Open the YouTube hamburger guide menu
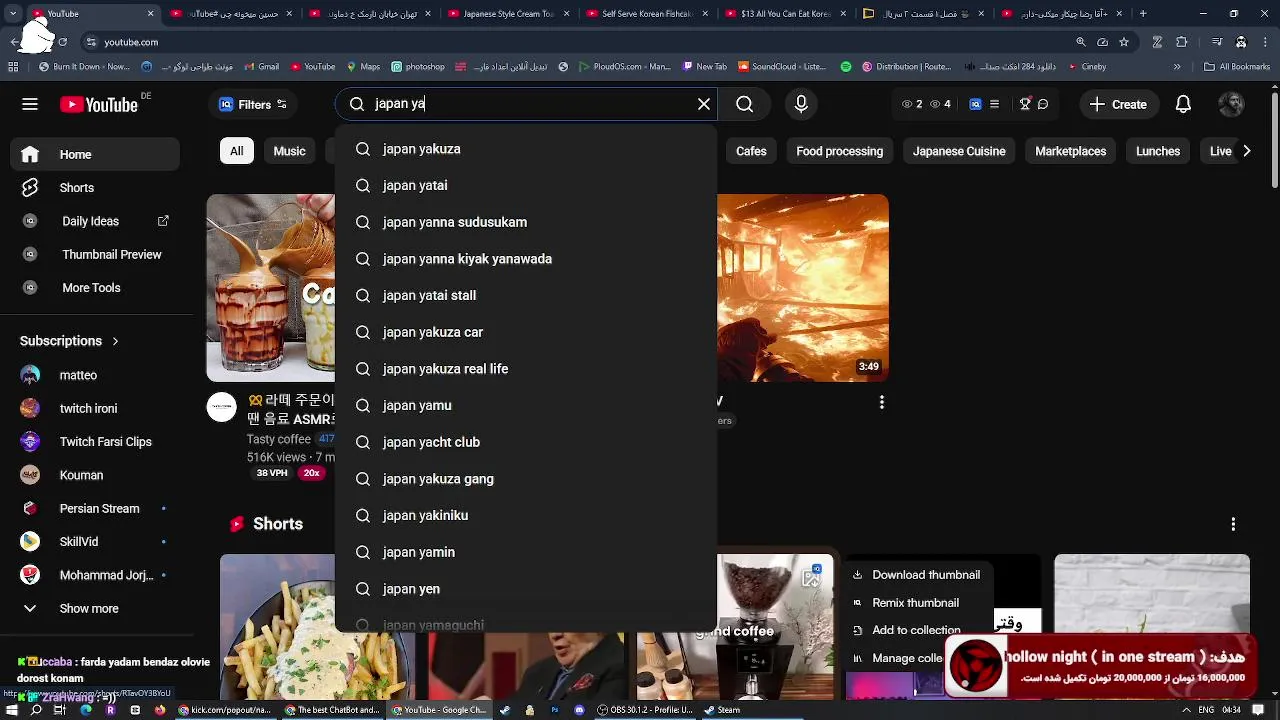The width and height of the screenshot is (1280, 720). [30, 104]
